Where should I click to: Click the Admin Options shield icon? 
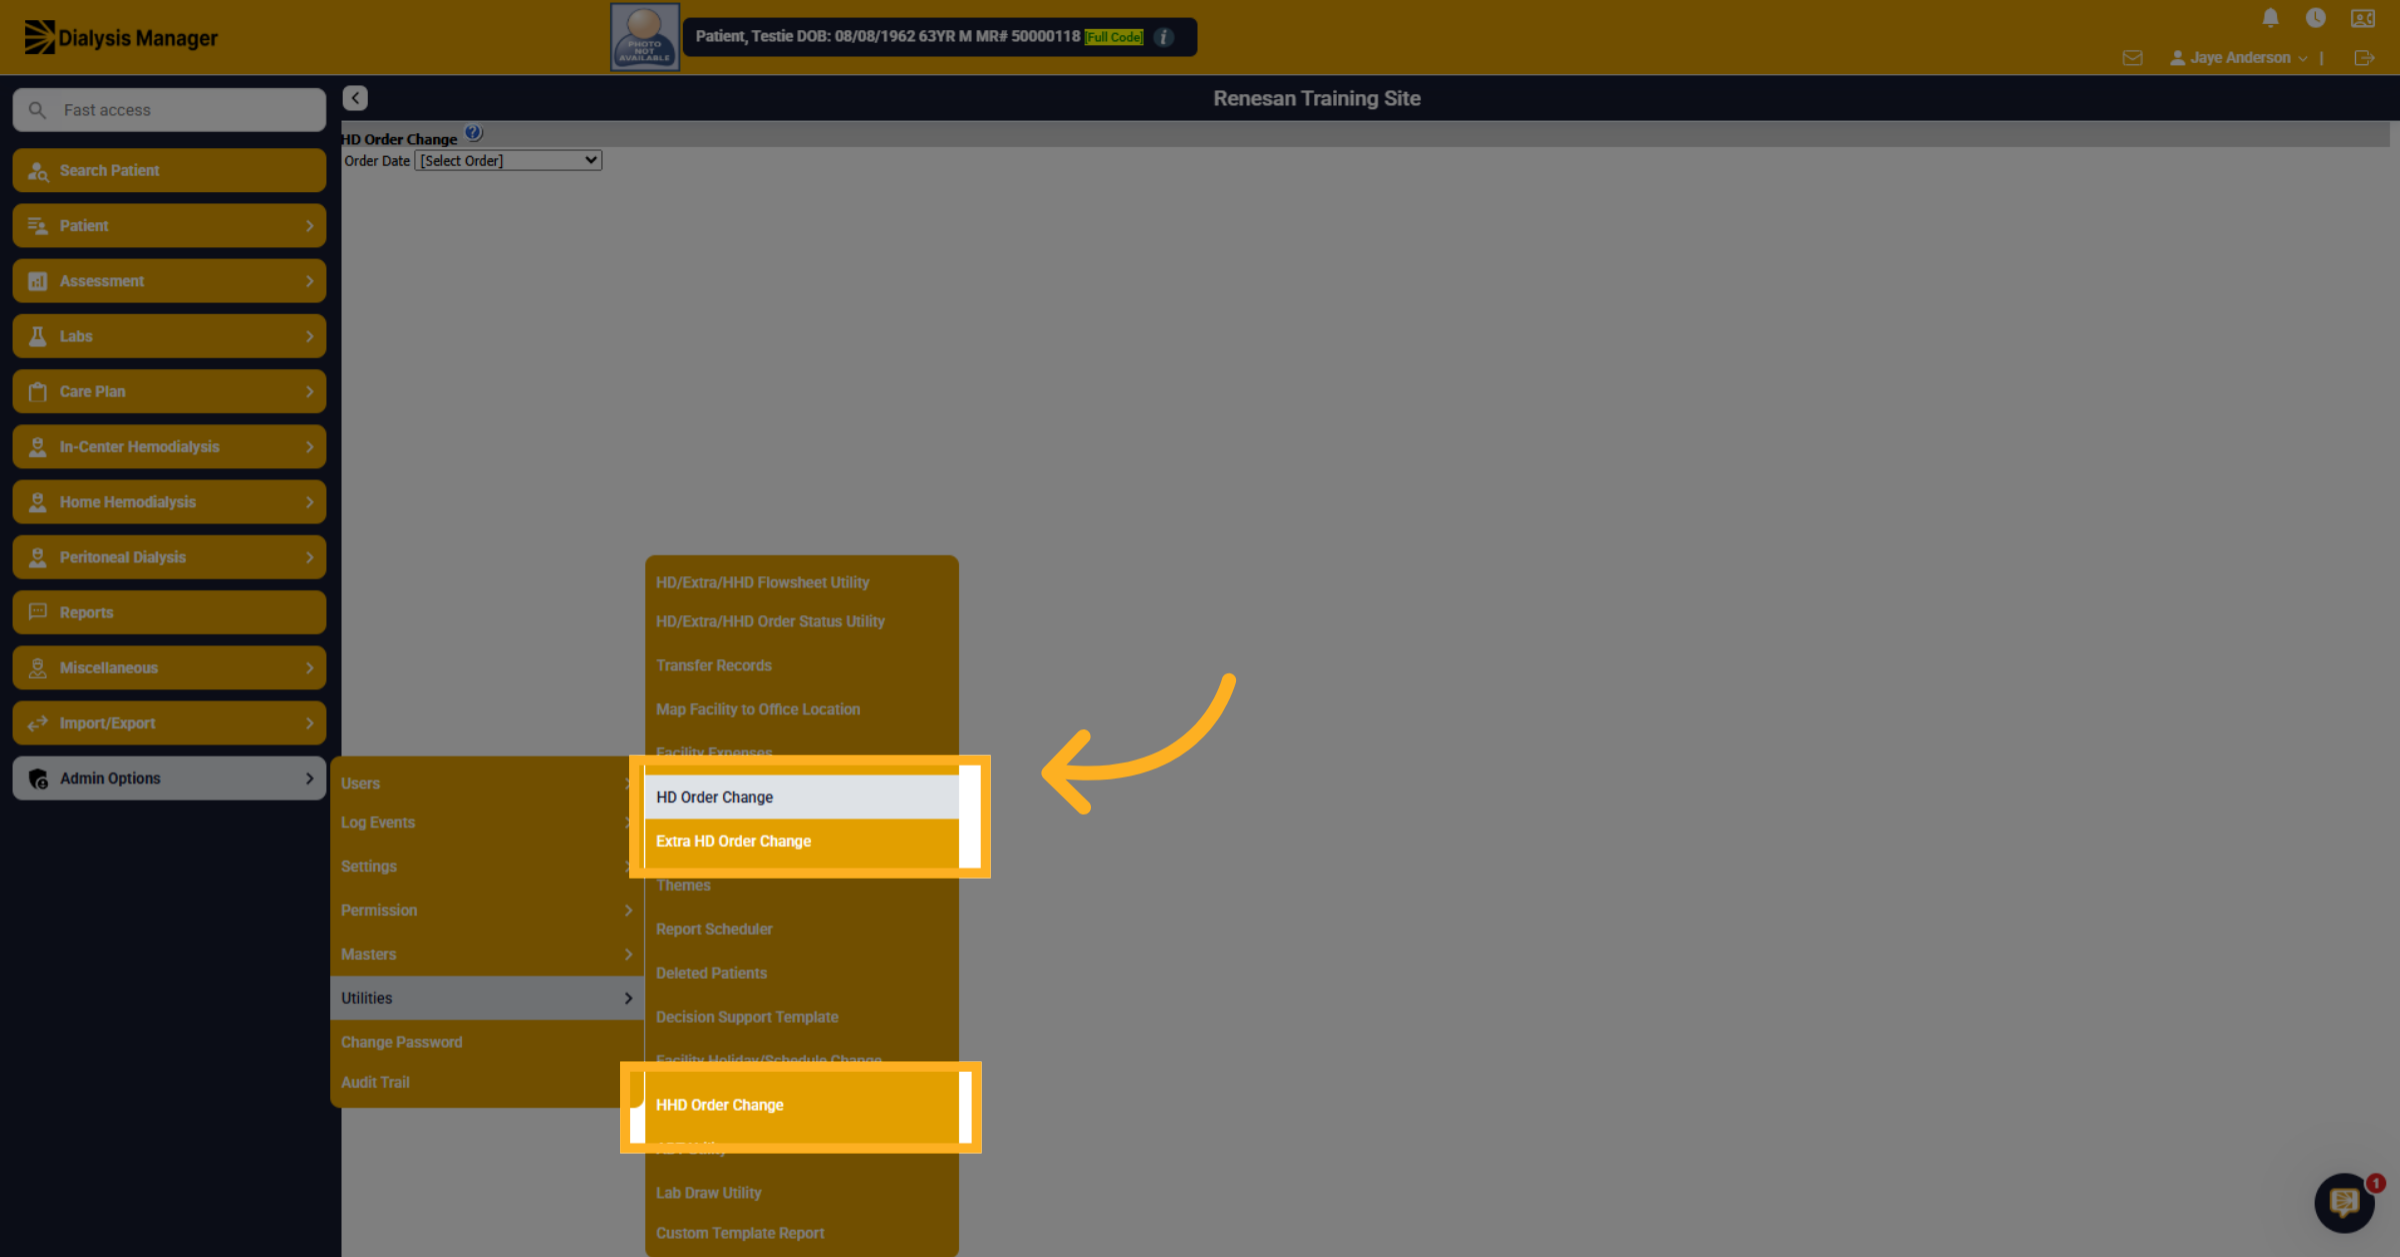coord(38,778)
